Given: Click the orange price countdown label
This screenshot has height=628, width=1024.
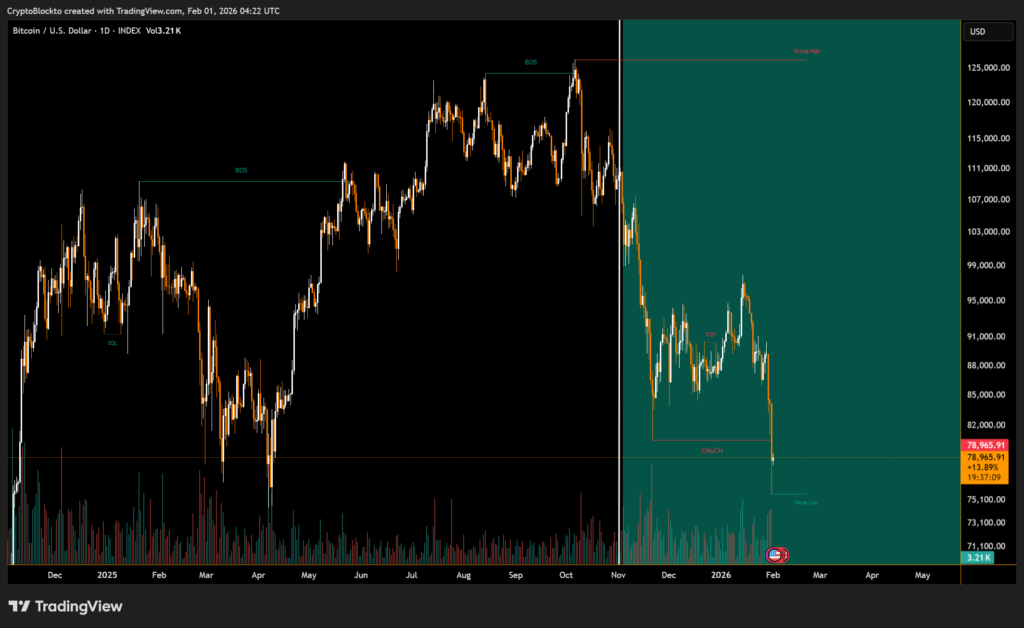Looking at the screenshot, I should 985,468.
